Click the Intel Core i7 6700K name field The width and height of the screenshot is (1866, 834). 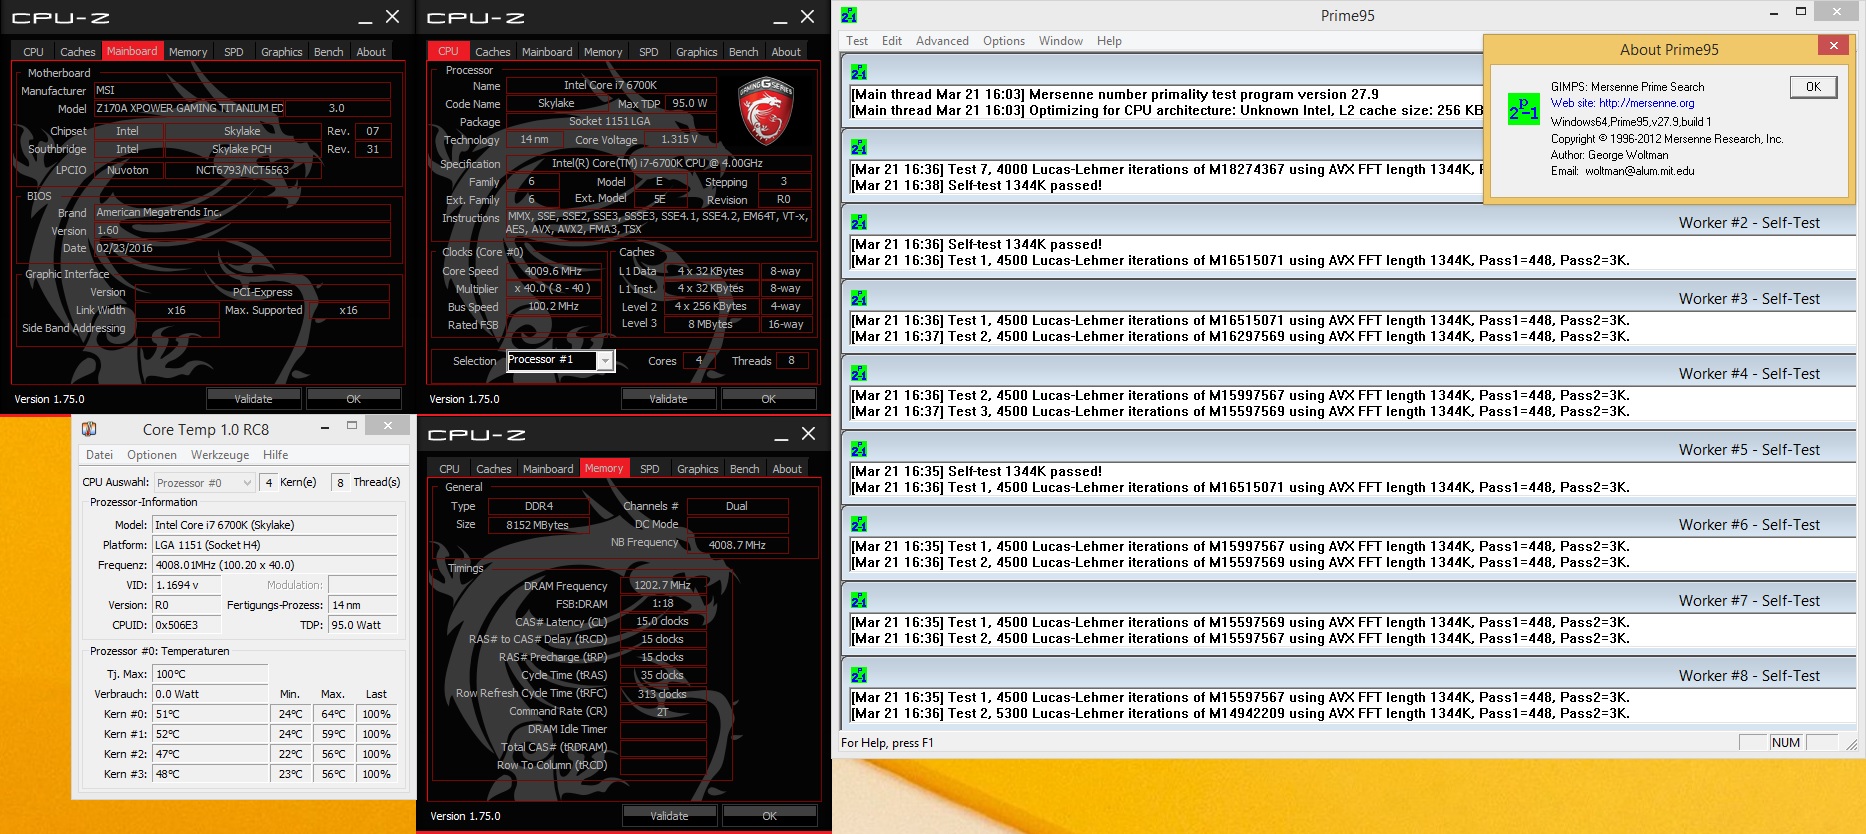[x=610, y=85]
